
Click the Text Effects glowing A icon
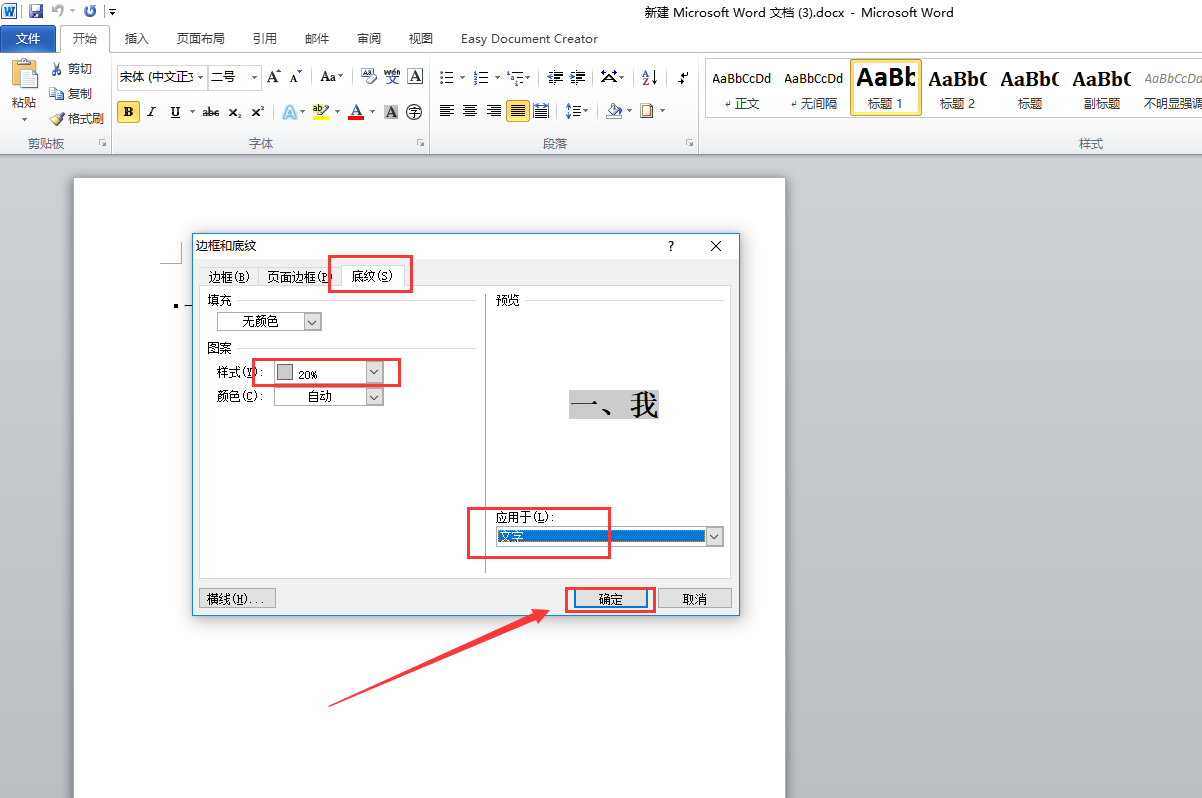[288, 112]
